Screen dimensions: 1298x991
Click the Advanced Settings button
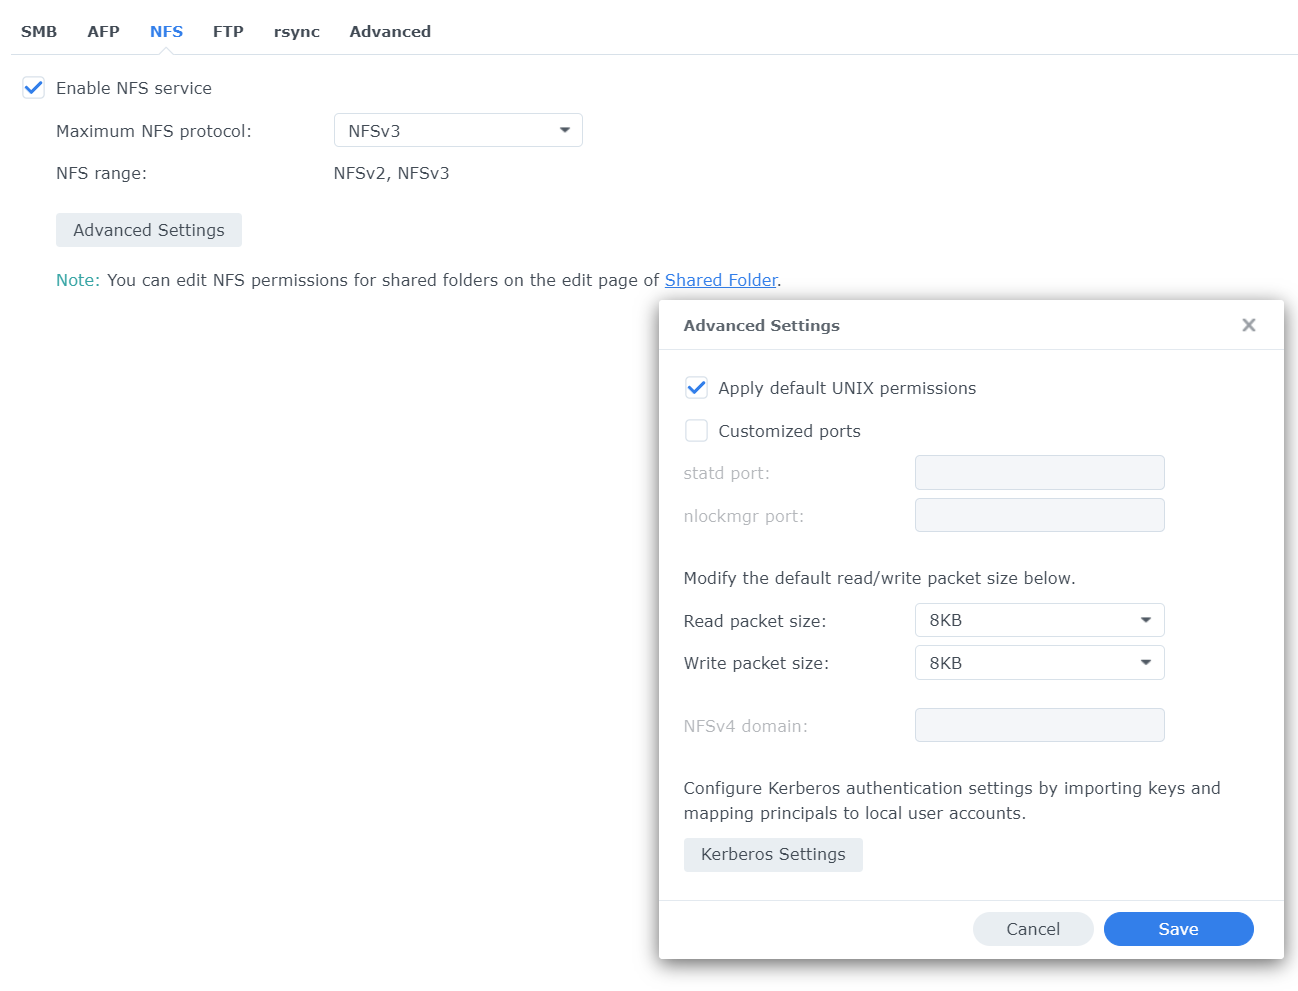coord(149,230)
